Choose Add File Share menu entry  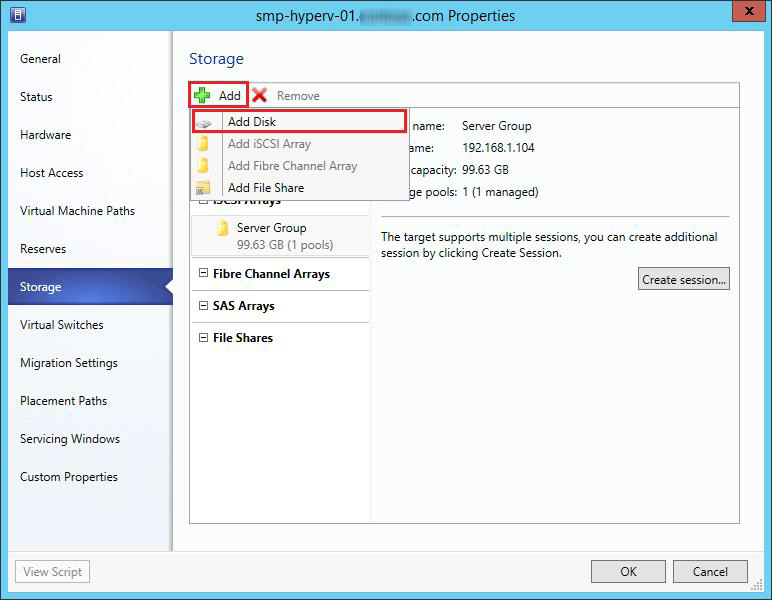[x=266, y=188]
